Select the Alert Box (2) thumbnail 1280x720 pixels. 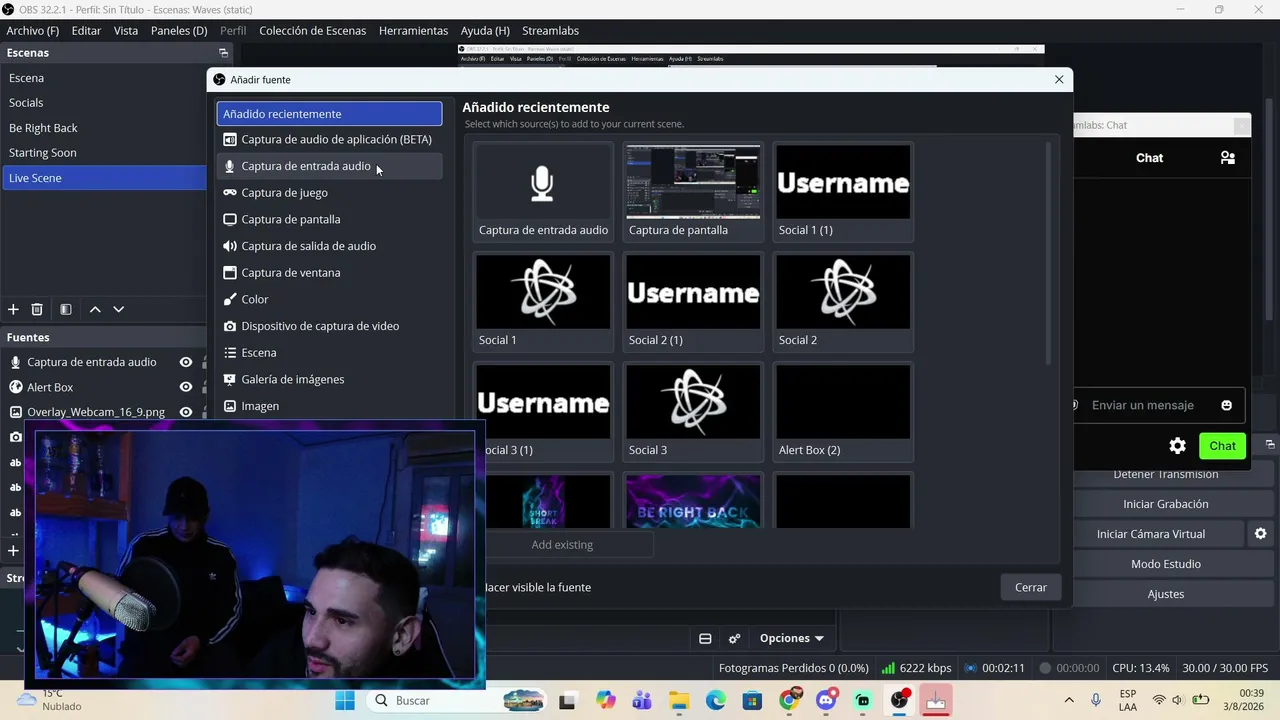[843, 411]
